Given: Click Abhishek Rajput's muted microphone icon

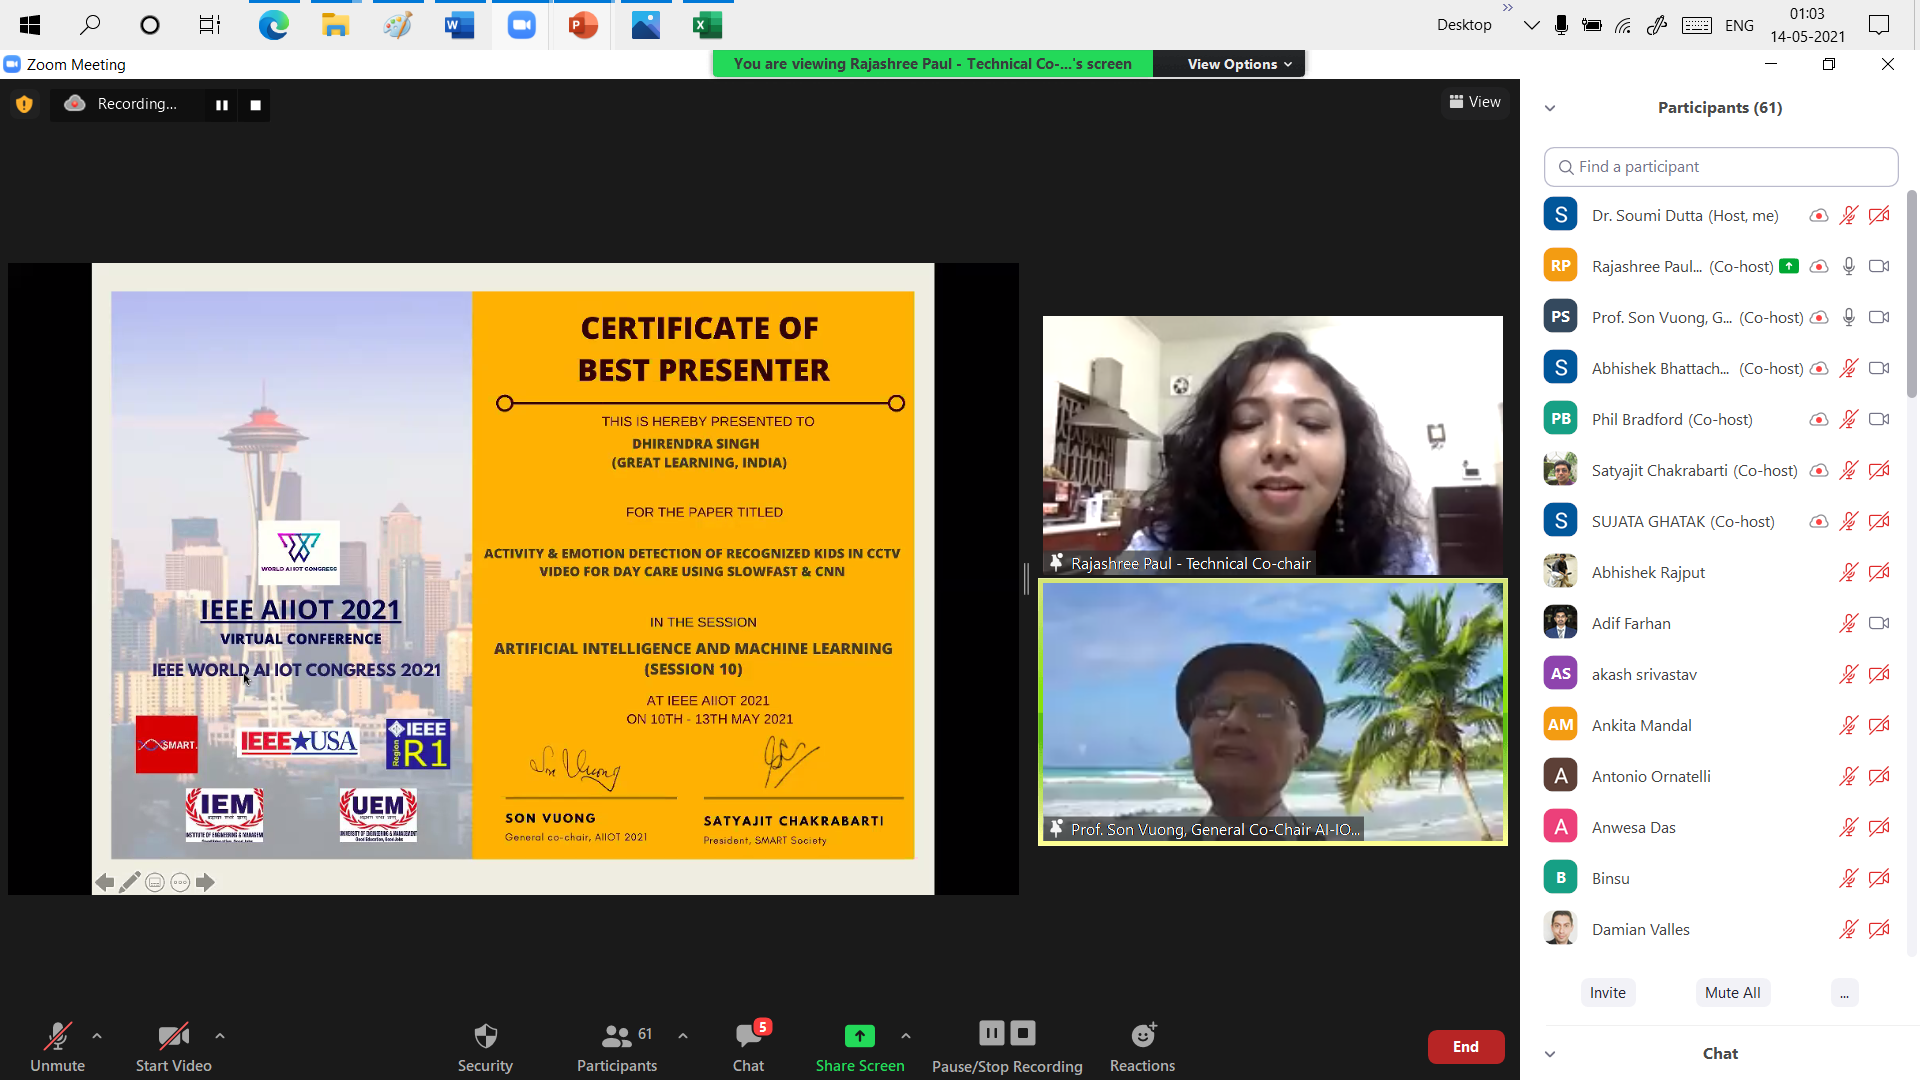Looking at the screenshot, I should [x=1849, y=573].
